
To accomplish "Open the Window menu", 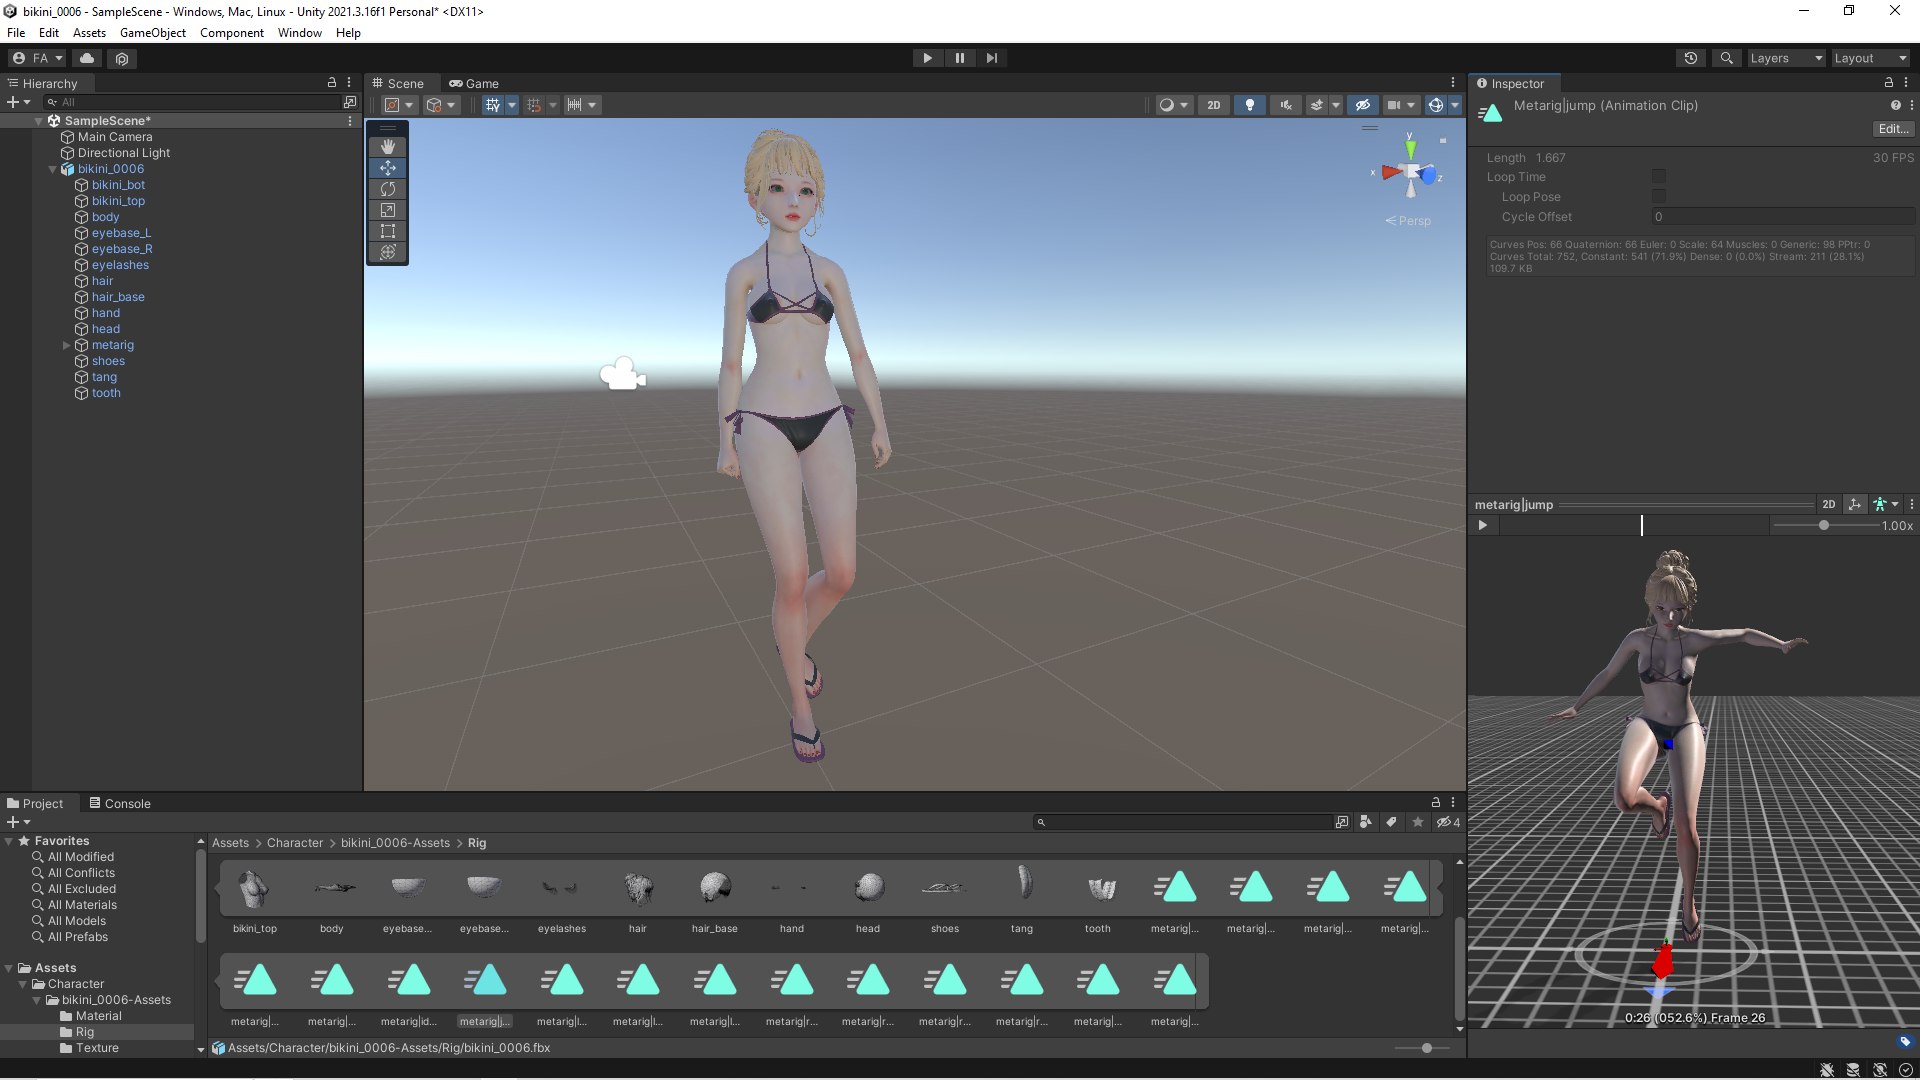I will pyautogui.click(x=300, y=33).
